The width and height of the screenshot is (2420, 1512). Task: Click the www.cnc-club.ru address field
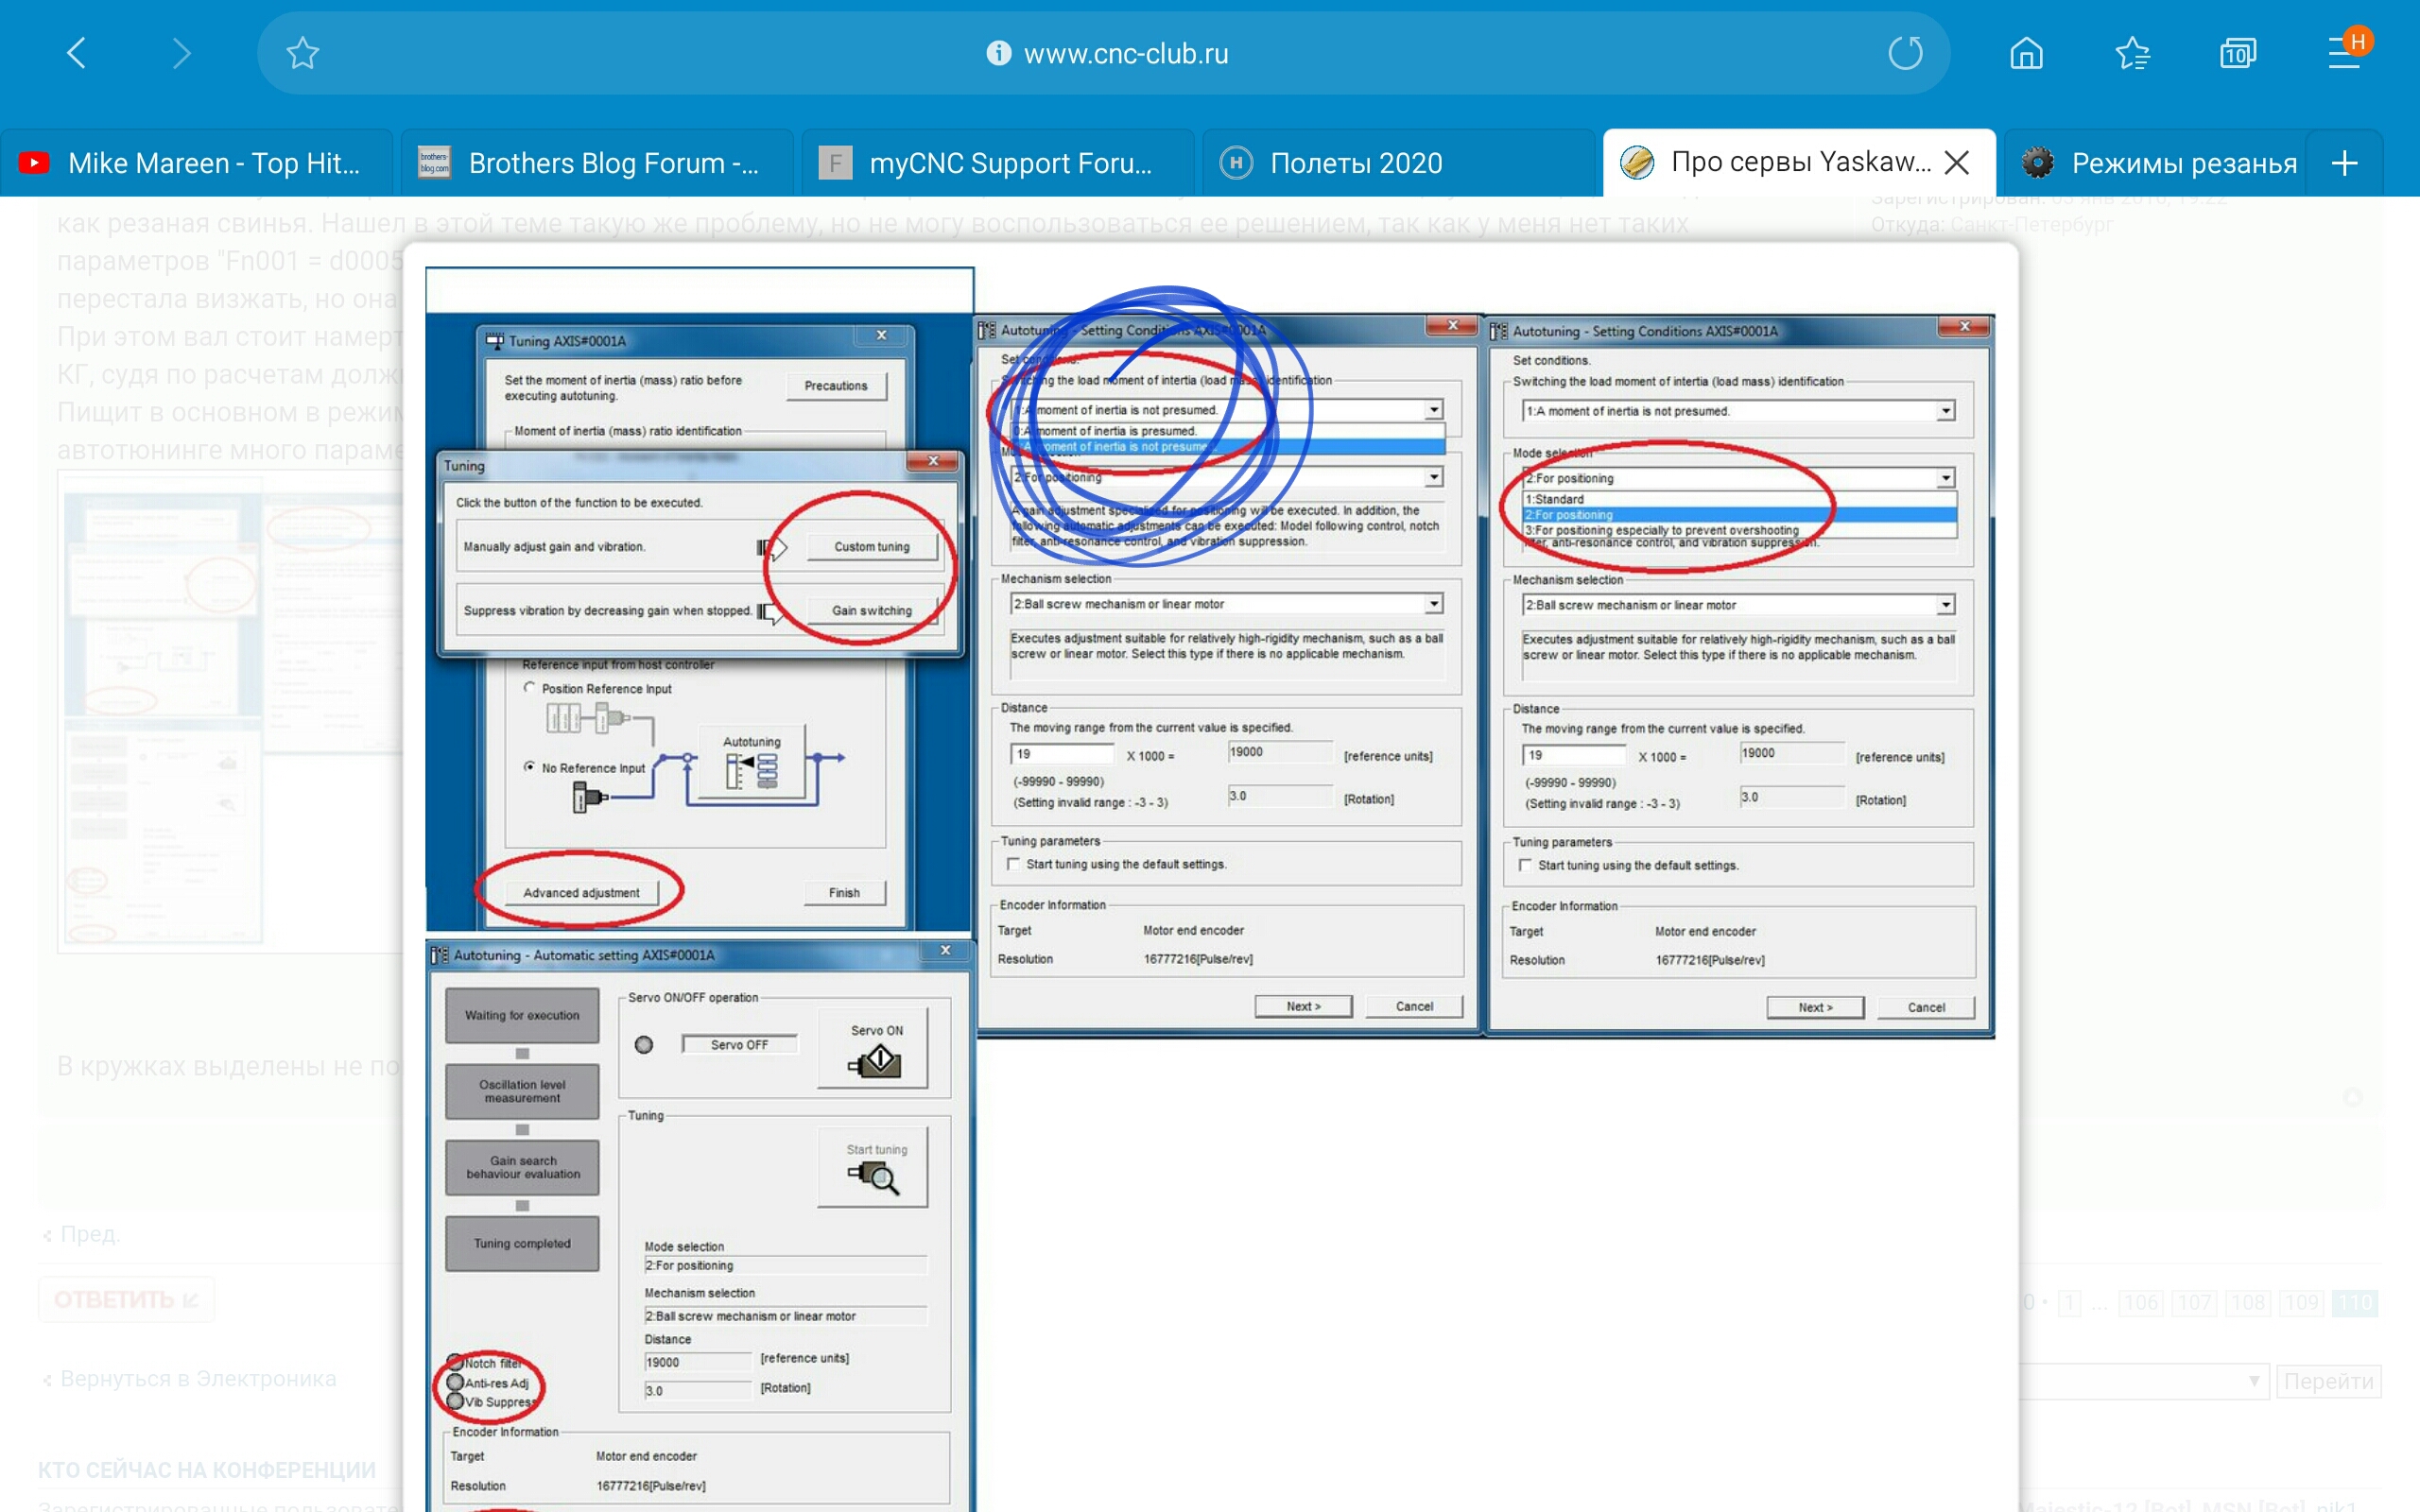[1125, 53]
